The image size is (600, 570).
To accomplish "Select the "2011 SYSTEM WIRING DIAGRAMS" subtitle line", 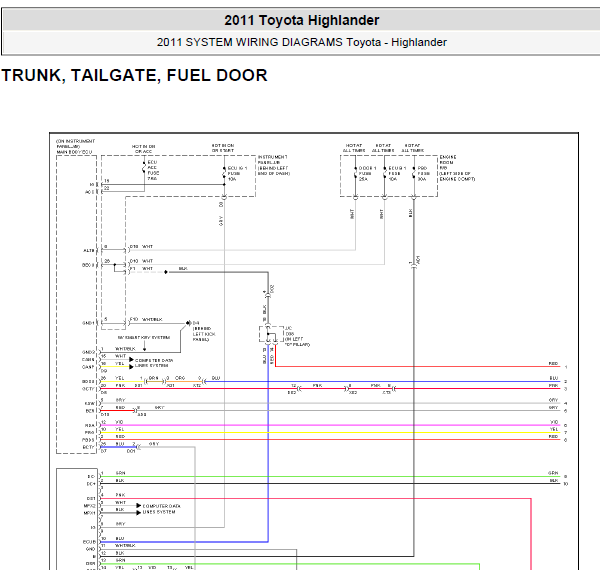I will point(302,42).
